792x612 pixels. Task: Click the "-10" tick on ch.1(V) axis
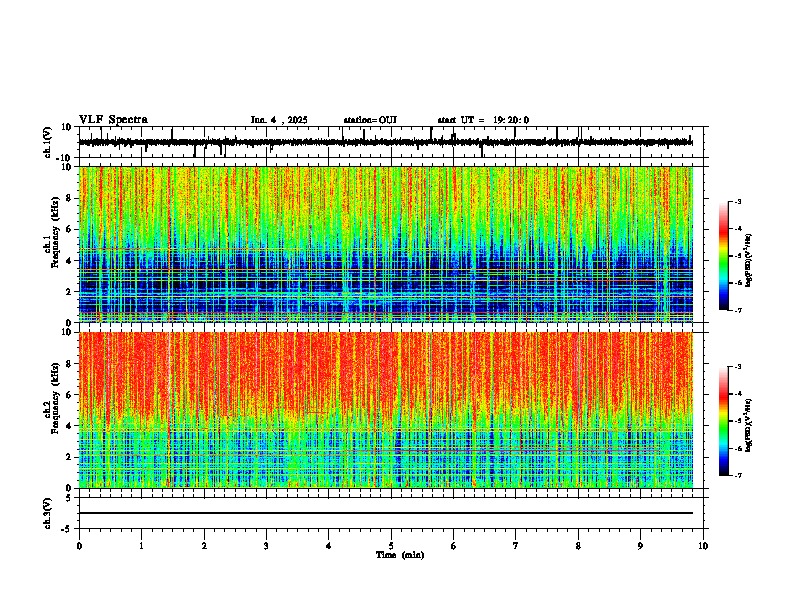(x=65, y=158)
